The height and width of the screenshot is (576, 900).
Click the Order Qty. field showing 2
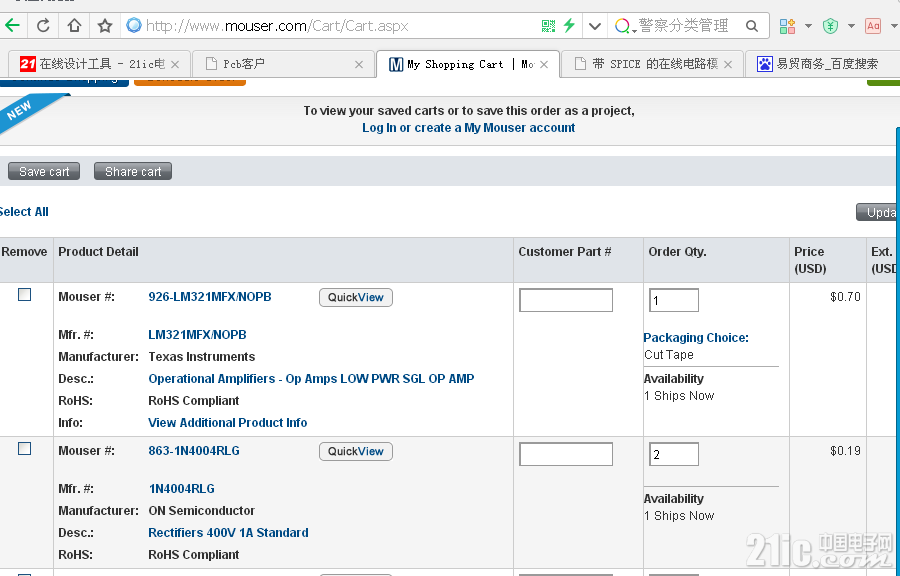point(674,454)
